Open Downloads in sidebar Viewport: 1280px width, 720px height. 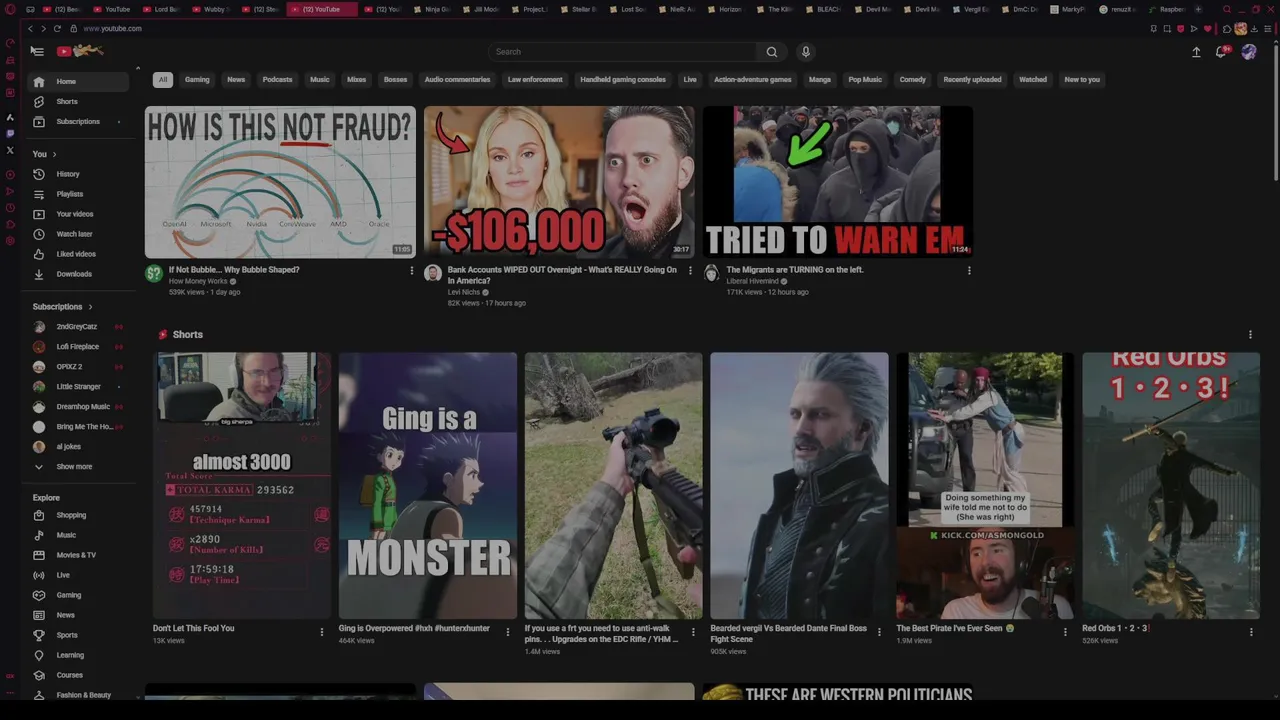point(80,274)
